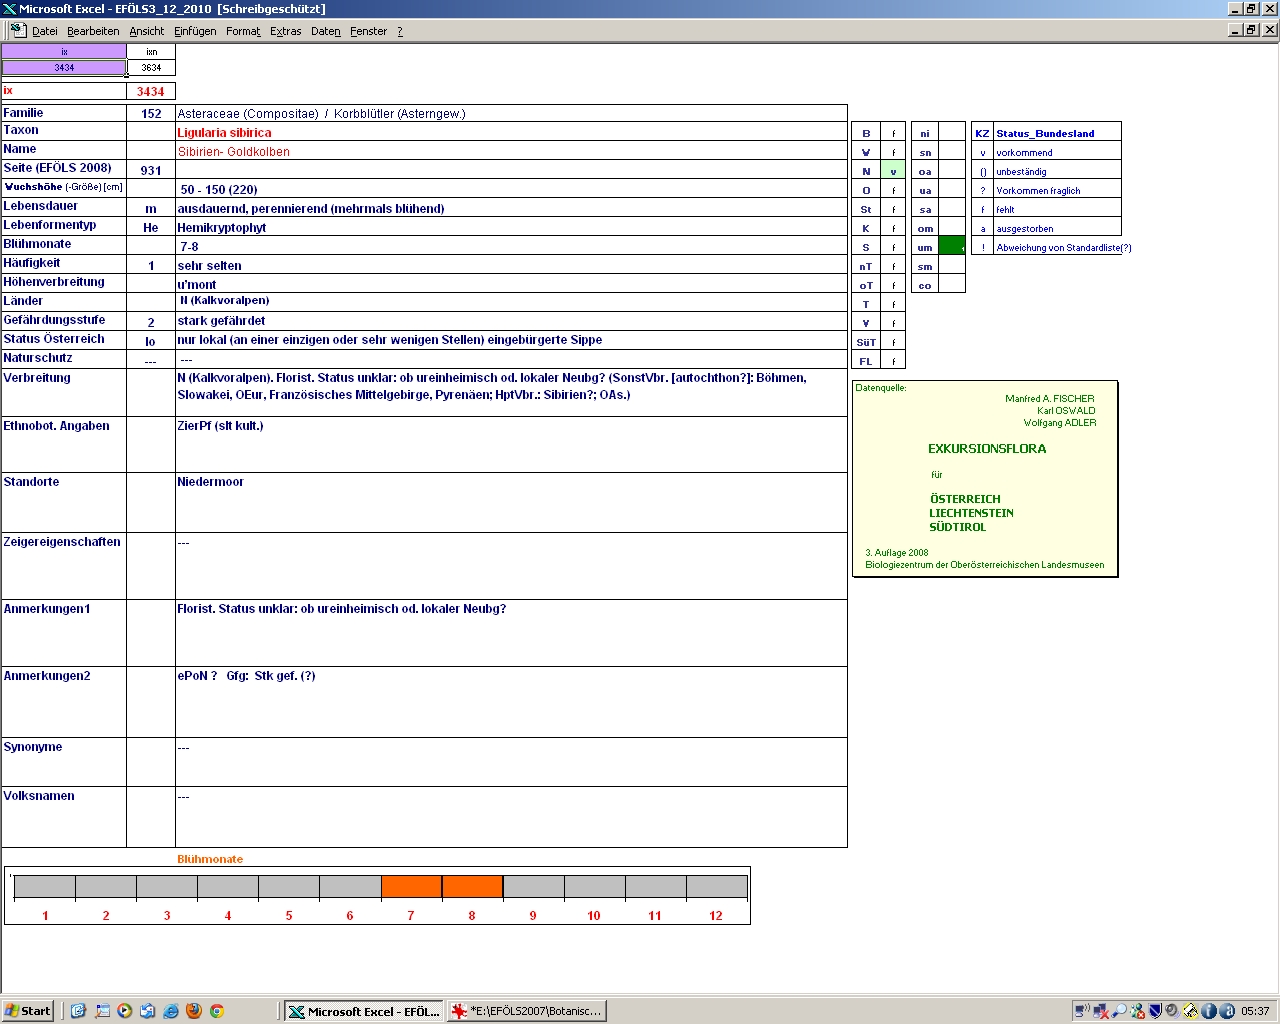This screenshot has height=1024, width=1280.
Task: Open Internet Explorer from quick launch
Action: 170,1011
